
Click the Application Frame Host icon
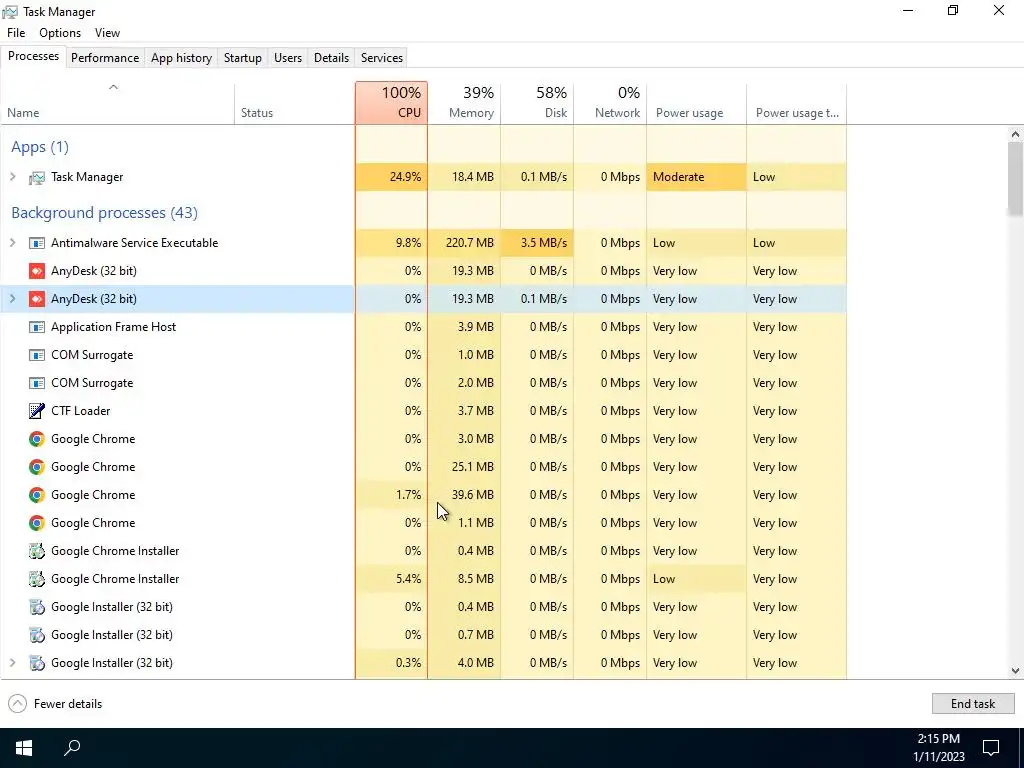[x=37, y=327]
